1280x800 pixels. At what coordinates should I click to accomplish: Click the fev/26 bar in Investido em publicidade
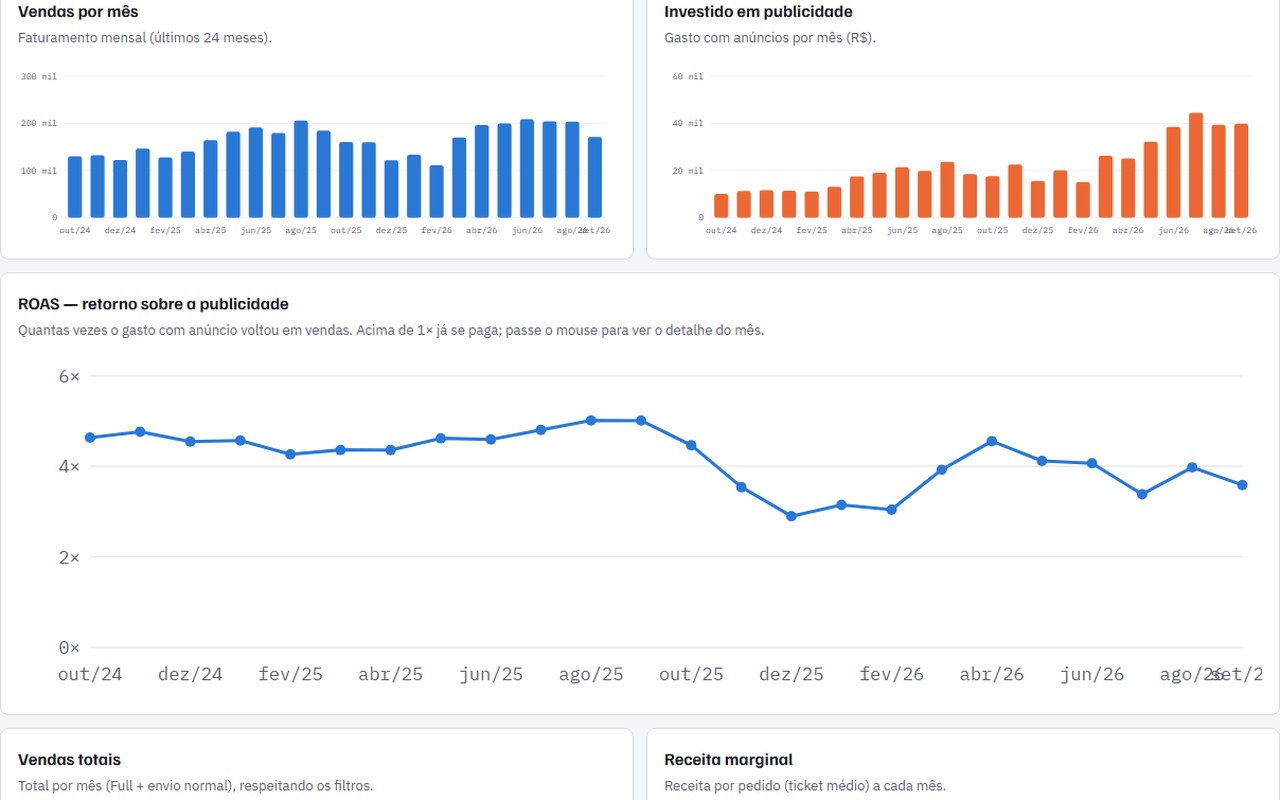[x=1083, y=200]
